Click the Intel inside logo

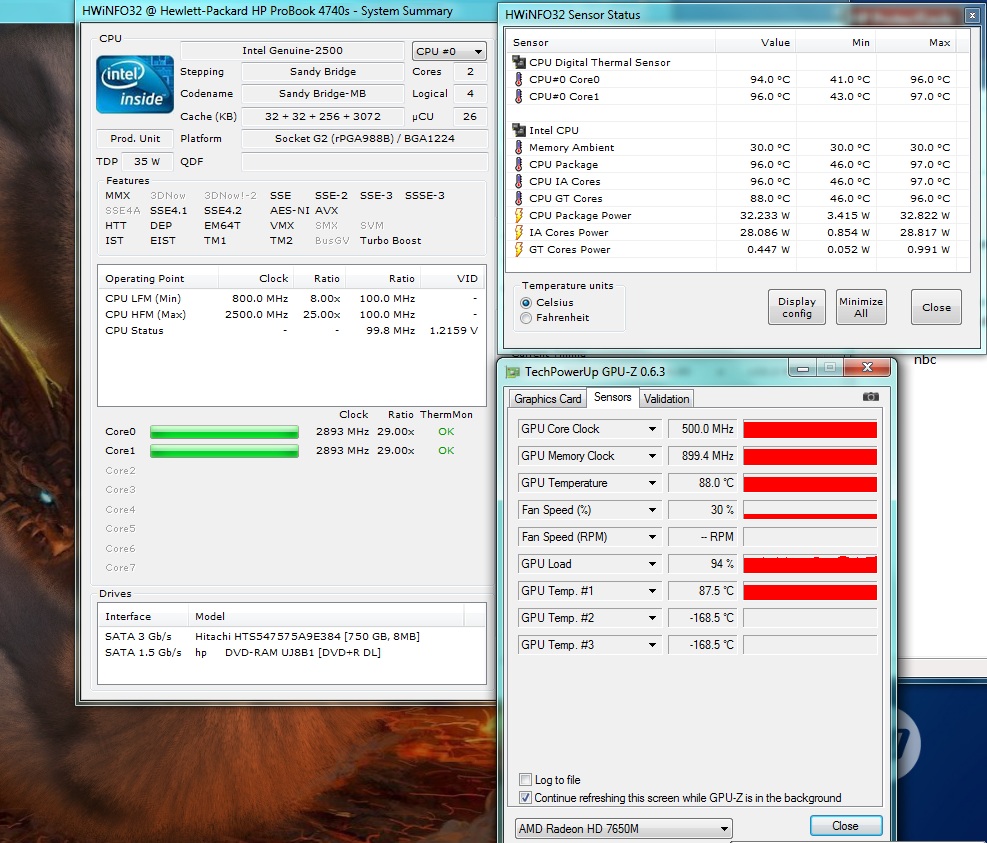tap(135, 84)
